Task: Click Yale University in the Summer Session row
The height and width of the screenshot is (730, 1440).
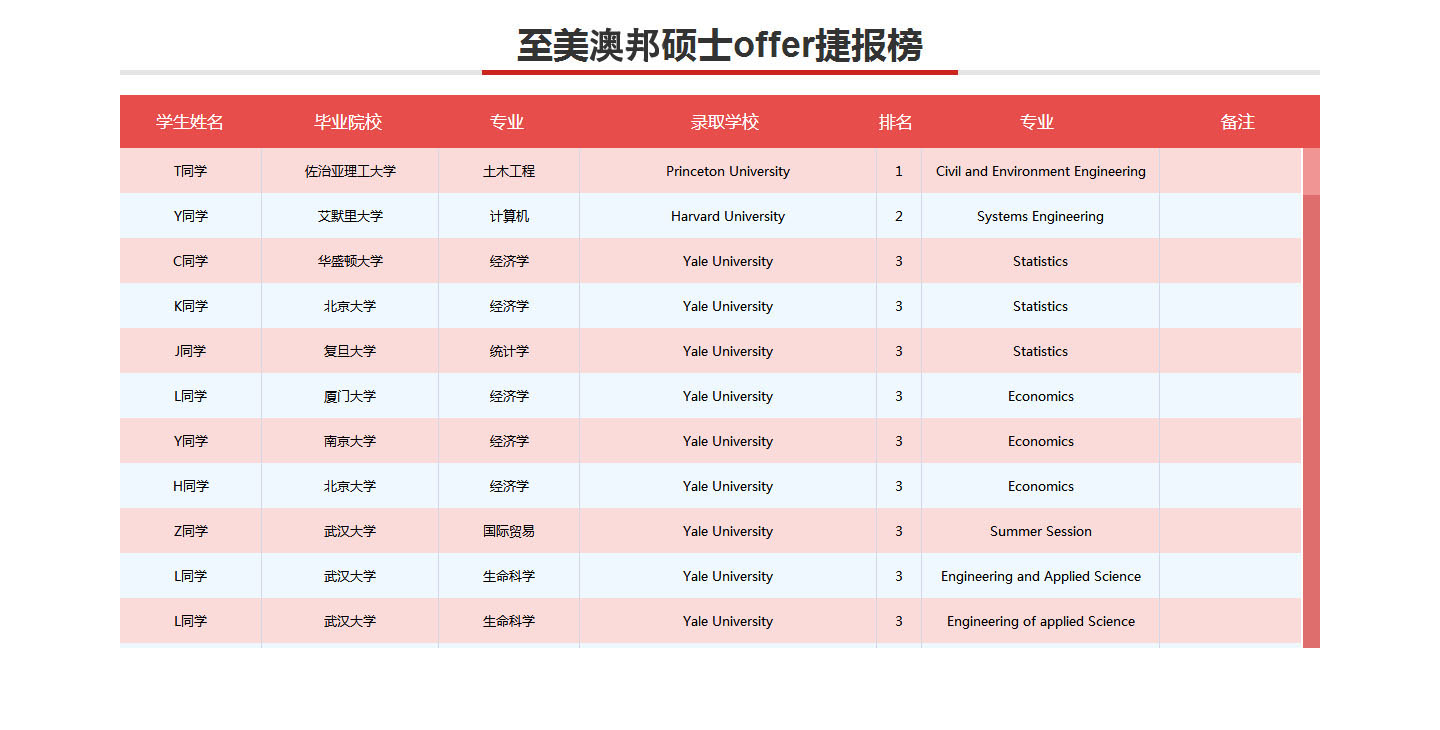Action: 728,531
